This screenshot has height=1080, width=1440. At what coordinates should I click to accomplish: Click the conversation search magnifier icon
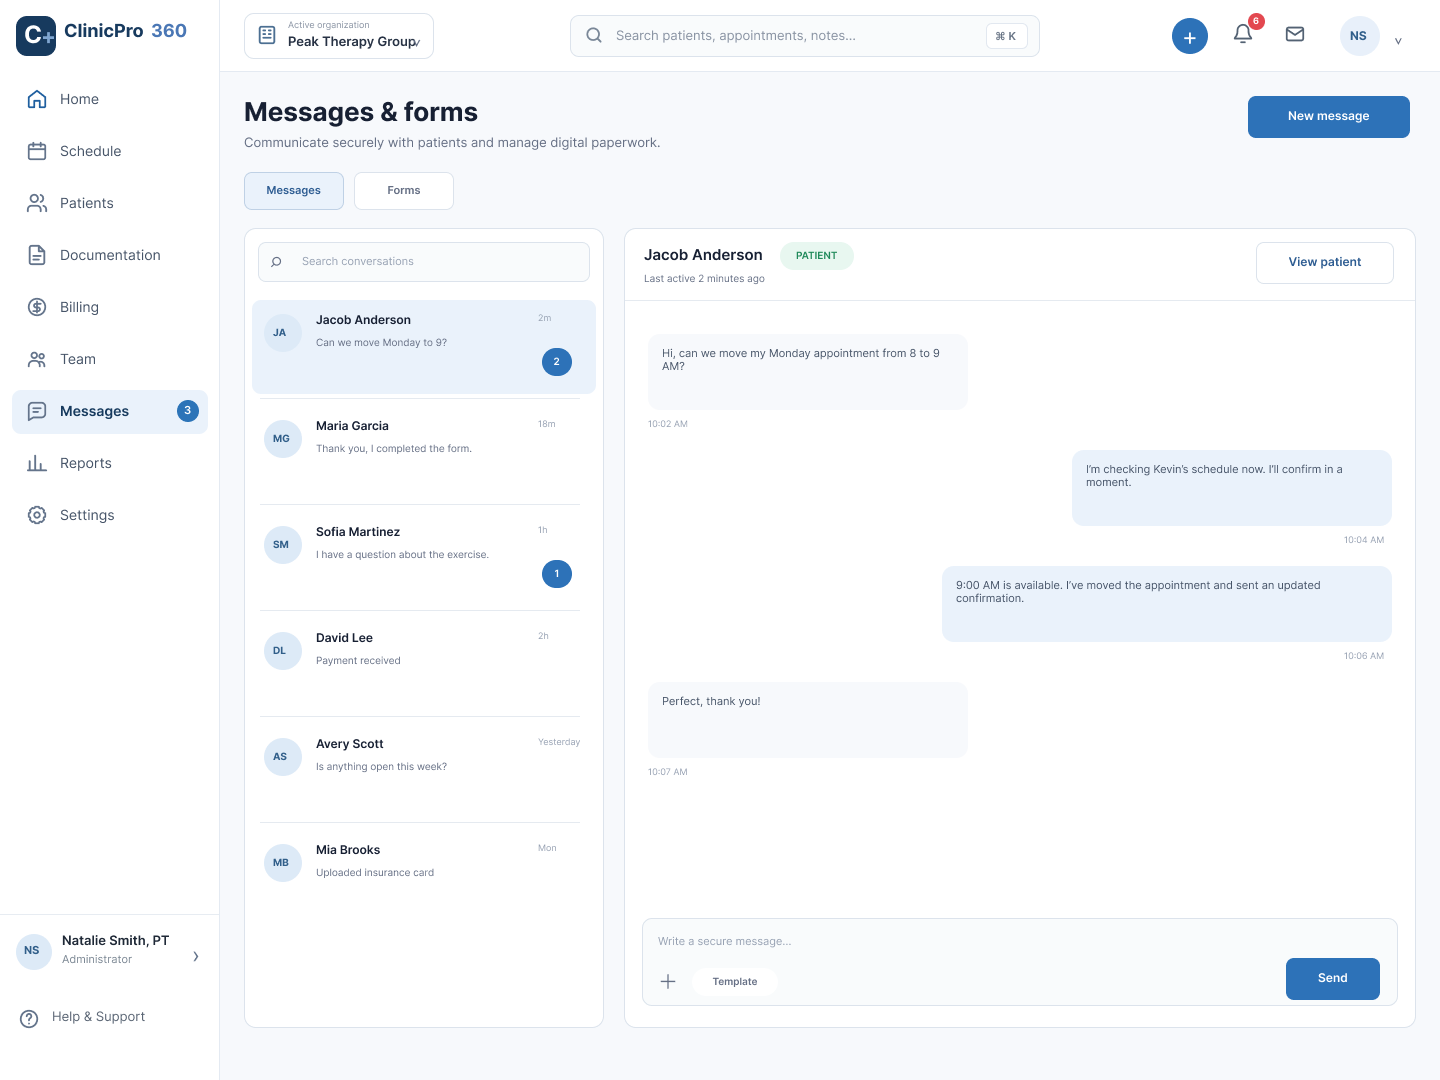[x=276, y=262]
